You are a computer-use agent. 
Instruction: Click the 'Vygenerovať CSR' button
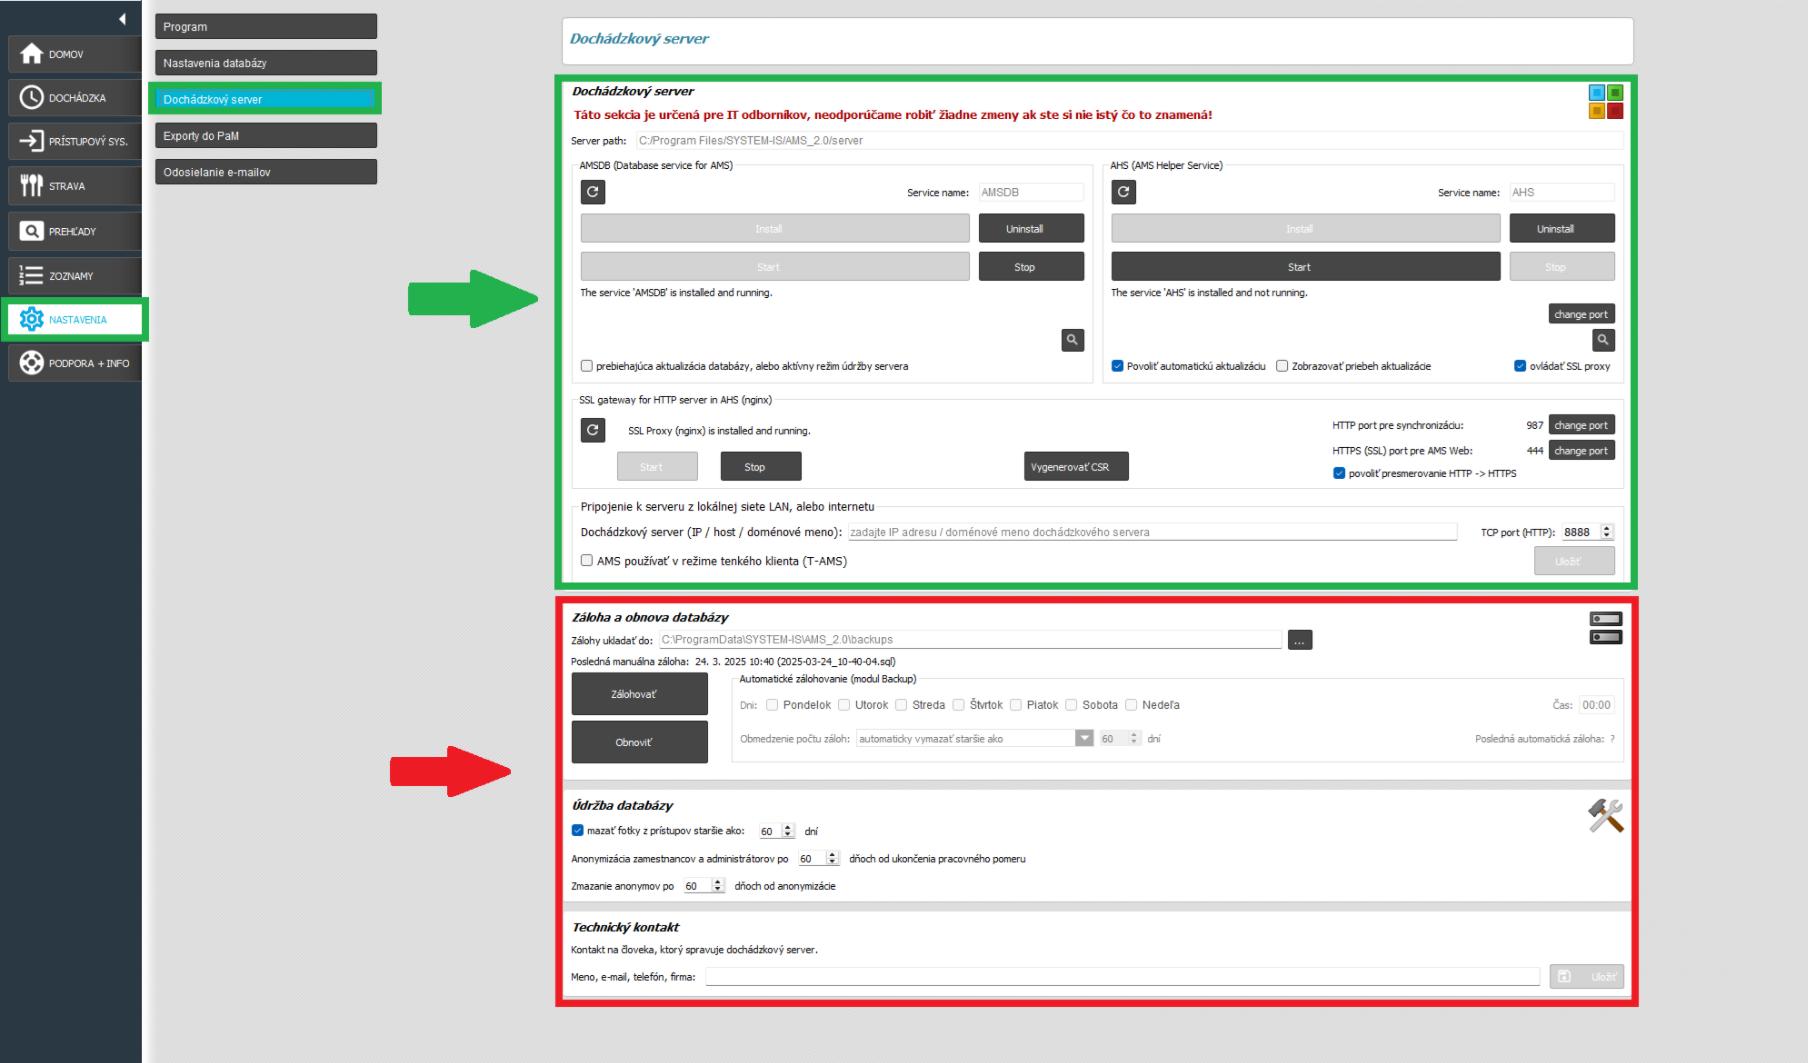1076,467
